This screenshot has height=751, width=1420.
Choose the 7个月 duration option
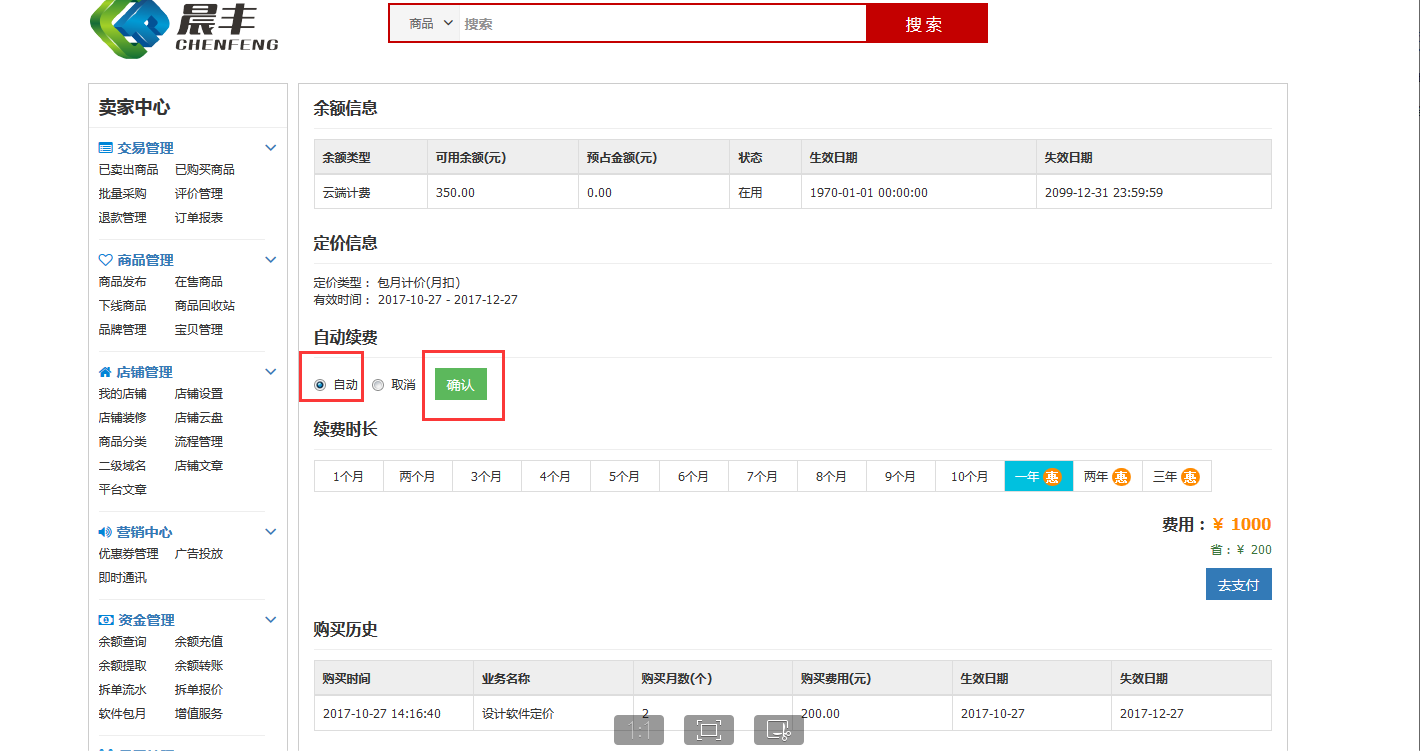(x=763, y=476)
